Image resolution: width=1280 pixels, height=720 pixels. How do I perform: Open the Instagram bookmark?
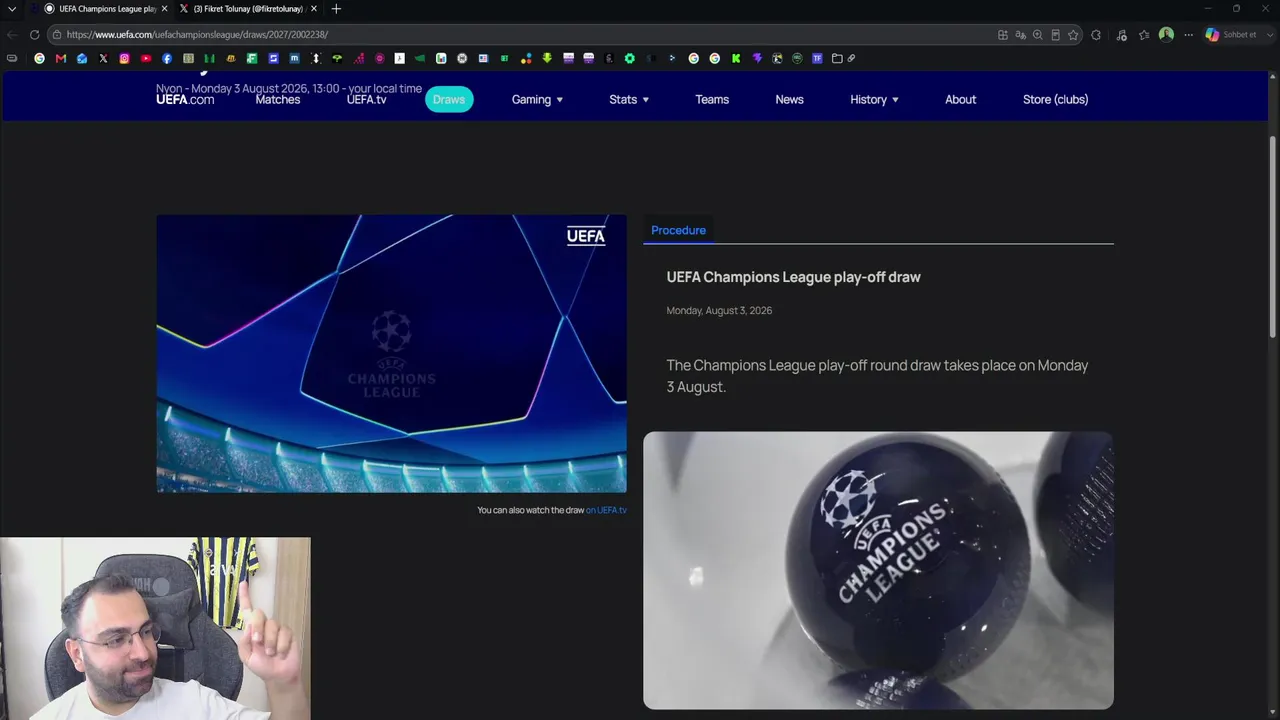124,58
